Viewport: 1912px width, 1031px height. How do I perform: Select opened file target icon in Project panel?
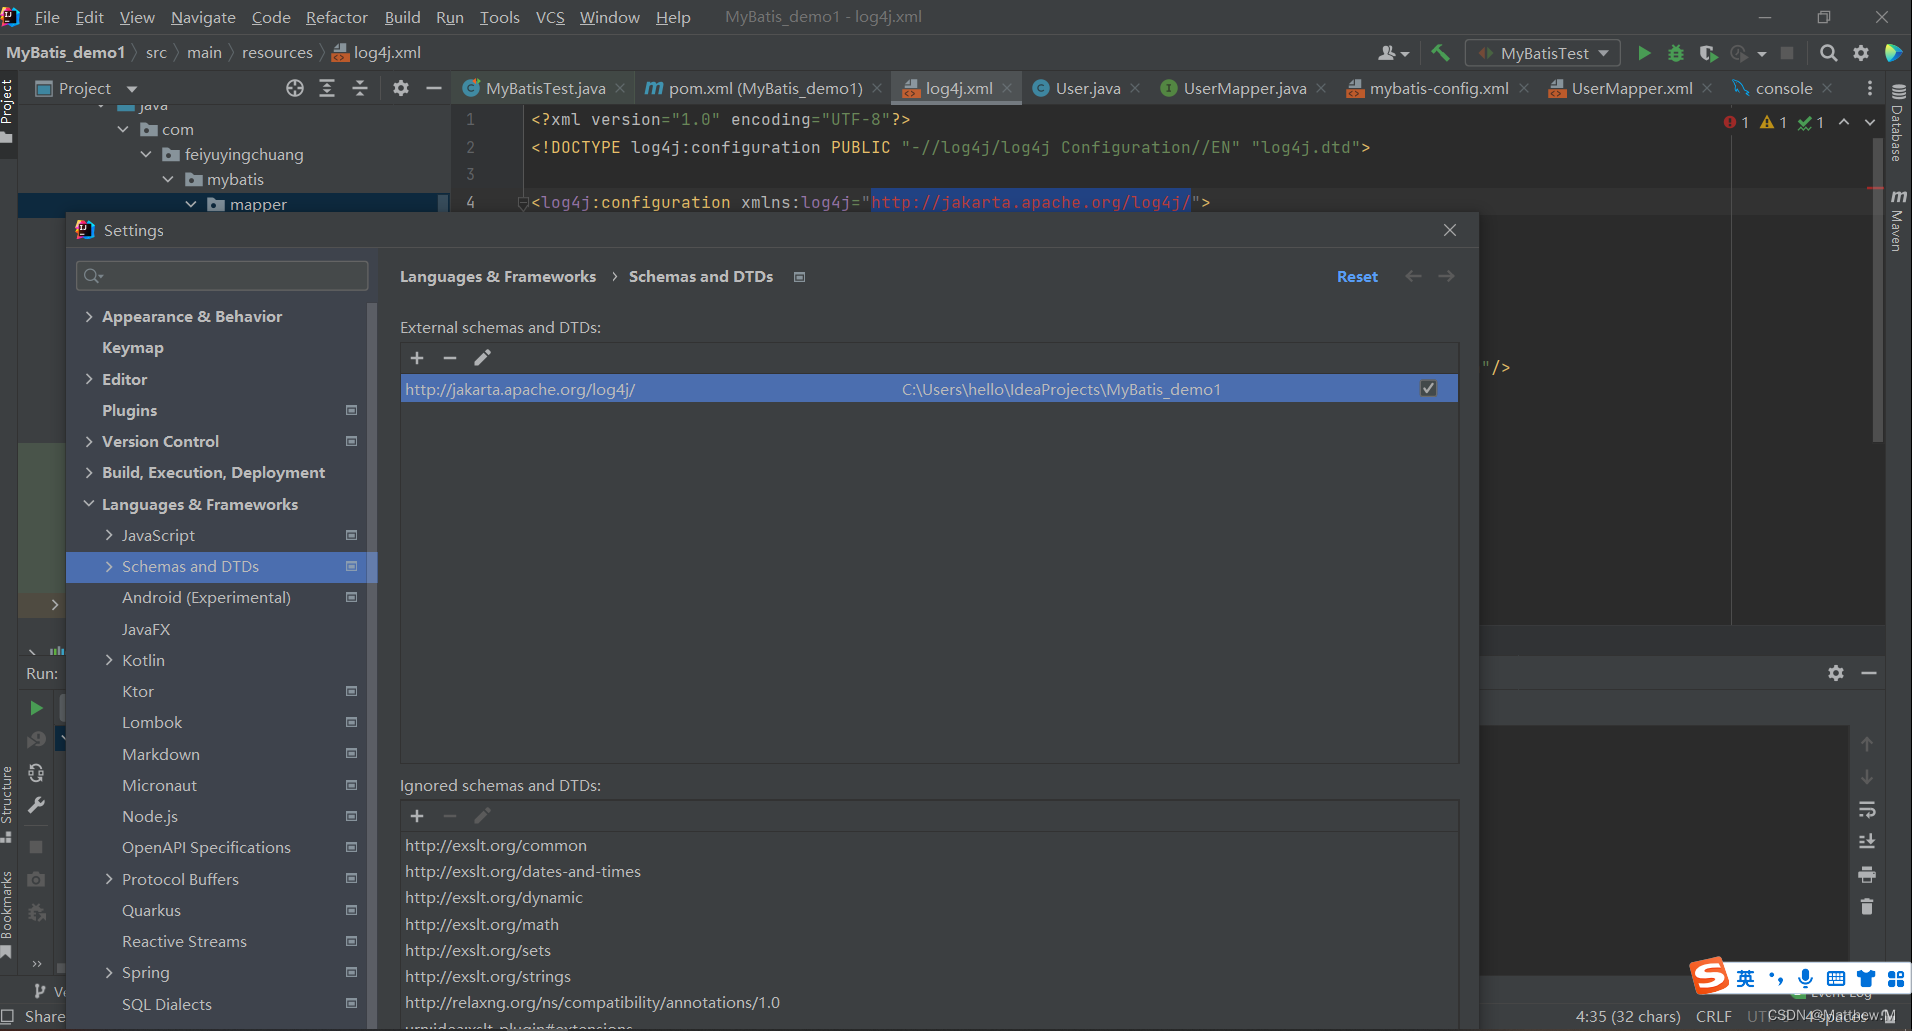pyautogui.click(x=295, y=88)
